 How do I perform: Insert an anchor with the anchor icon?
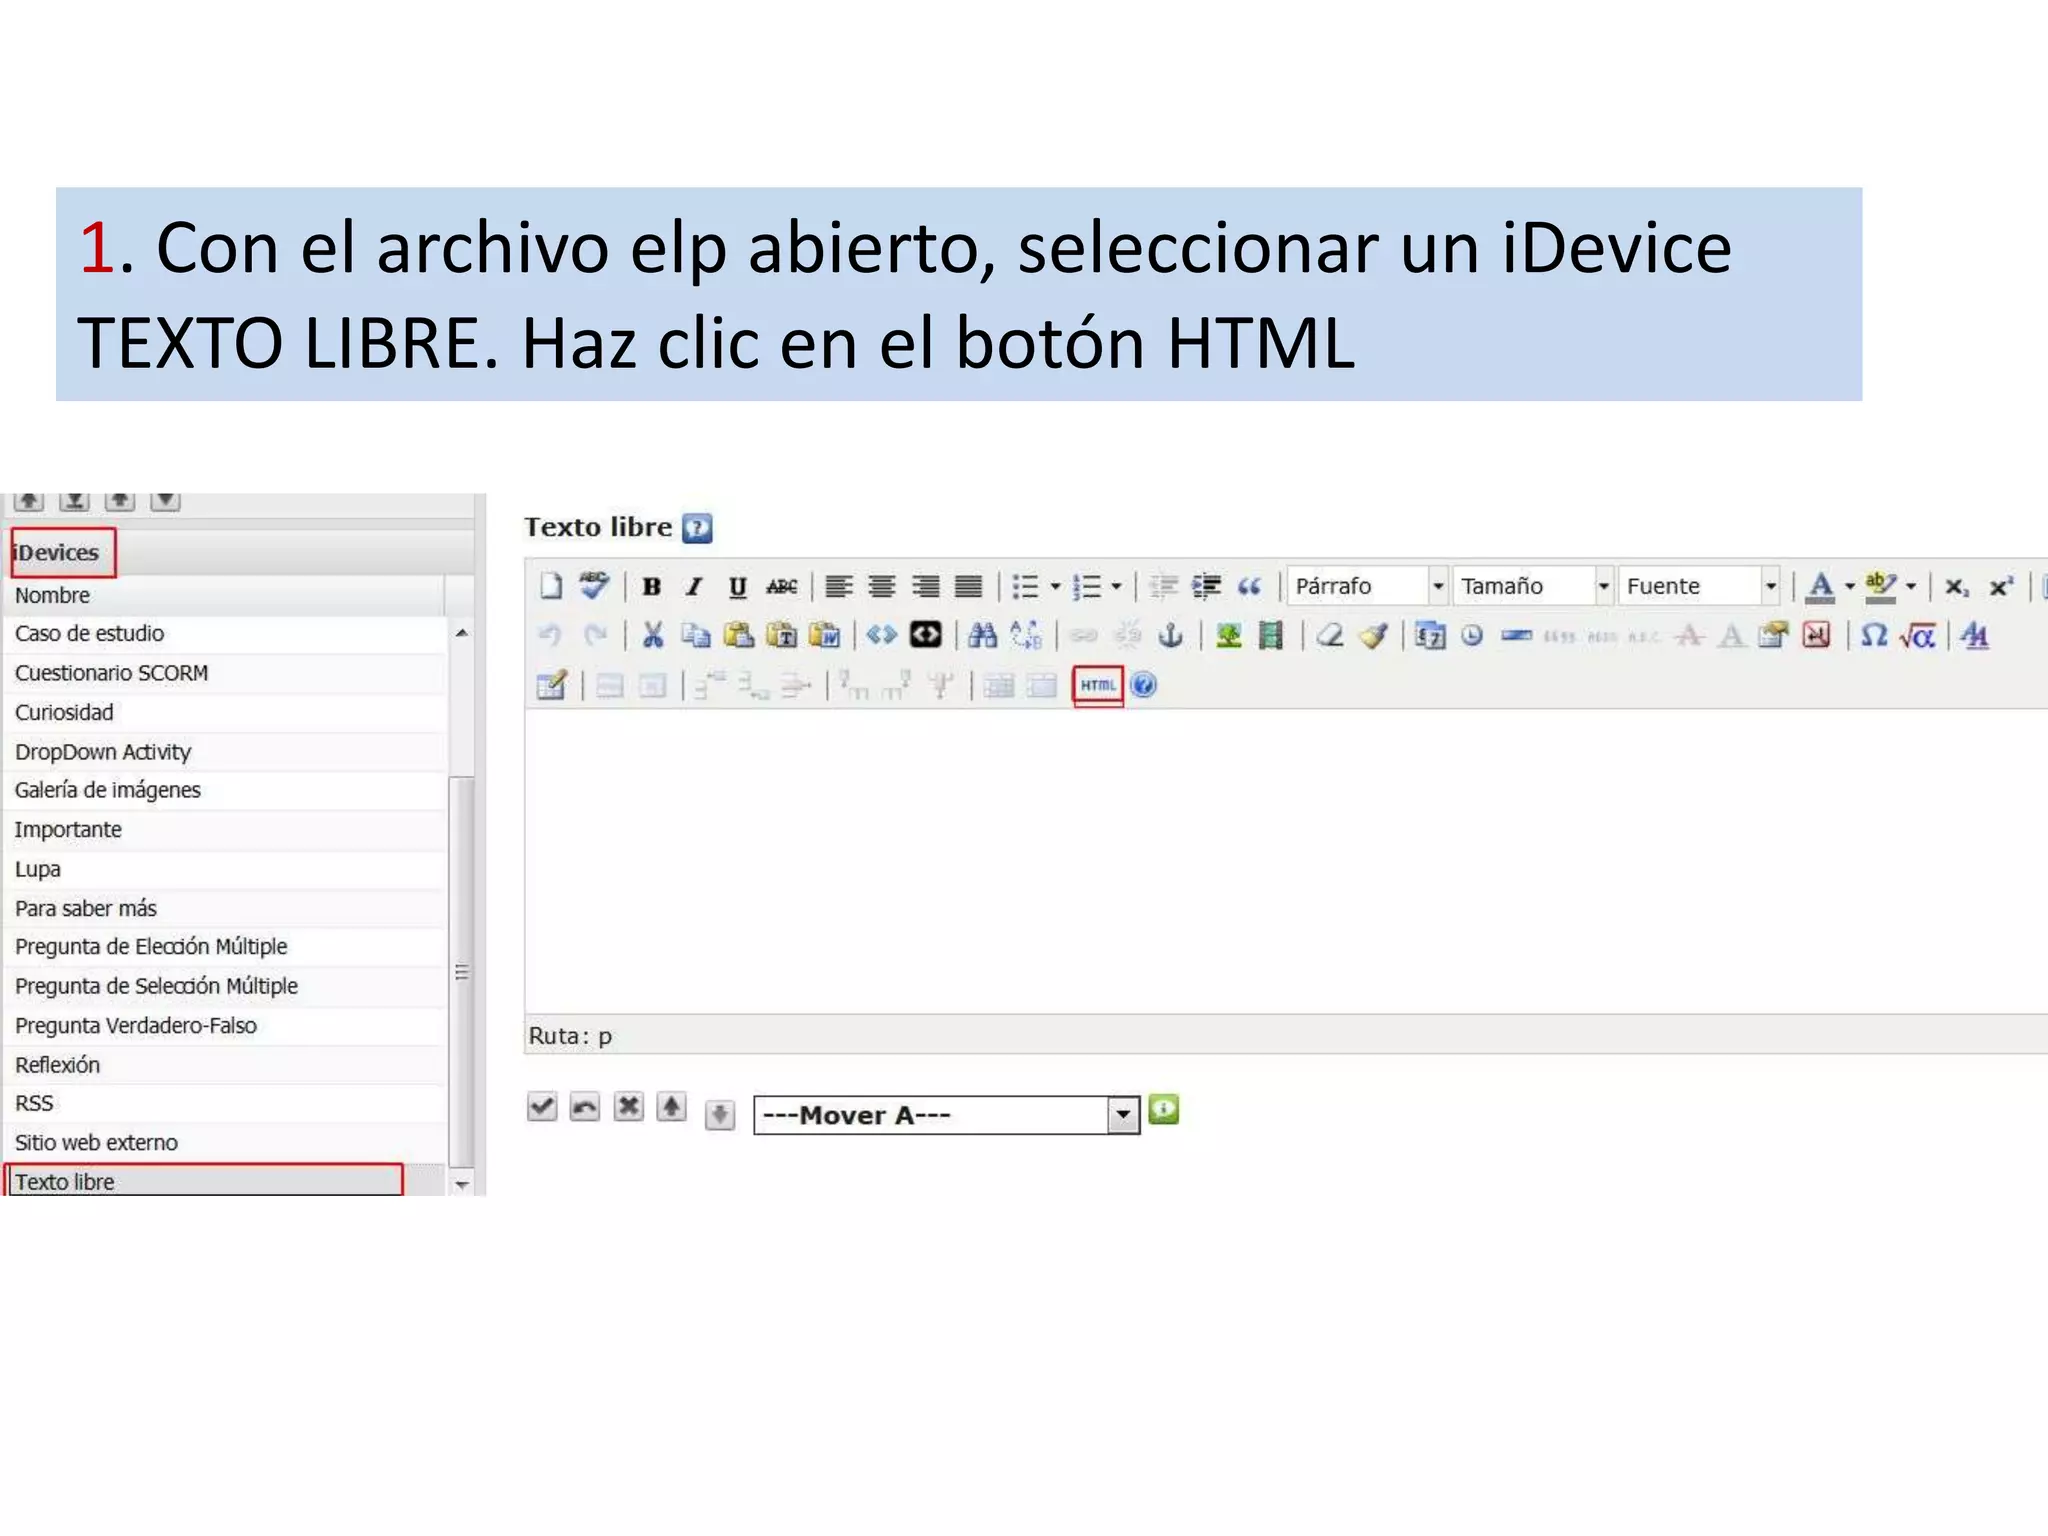pos(1170,635)
